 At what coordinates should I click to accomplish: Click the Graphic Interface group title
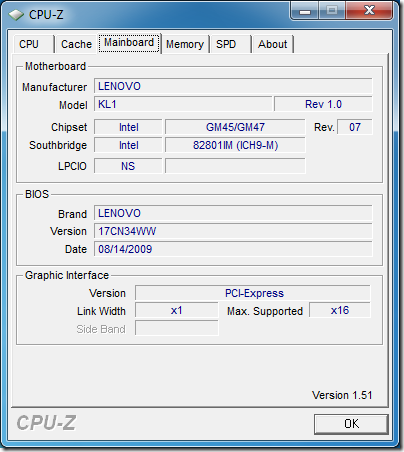(67, 275)
